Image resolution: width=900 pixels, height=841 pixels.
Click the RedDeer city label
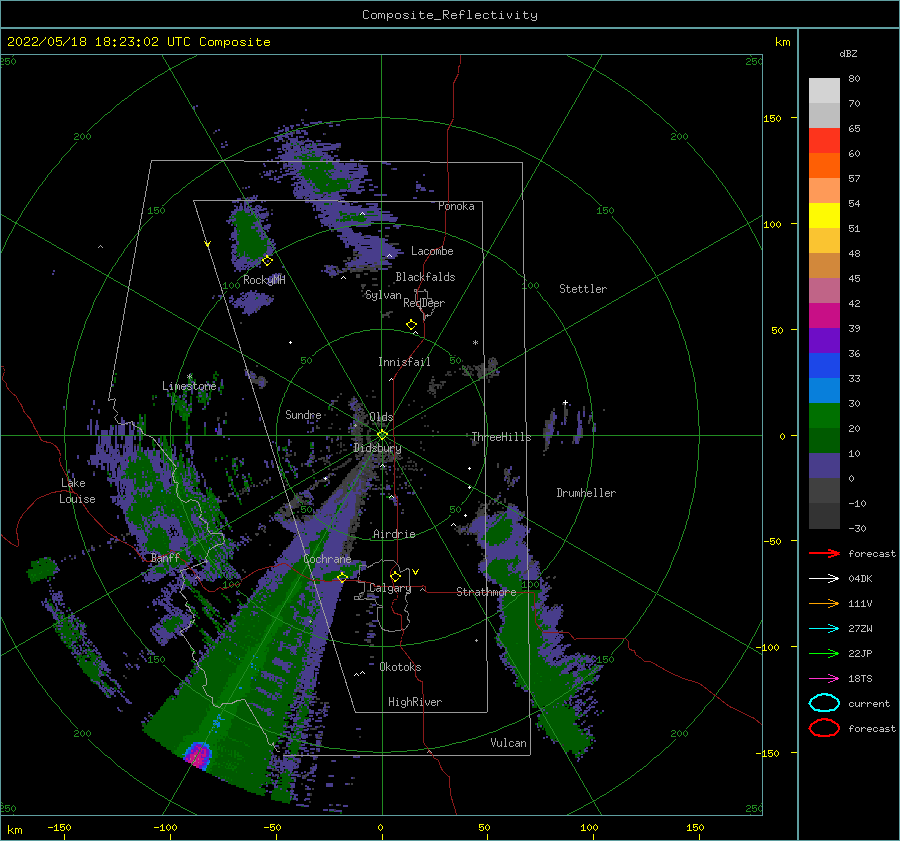[x=424, y=303]
